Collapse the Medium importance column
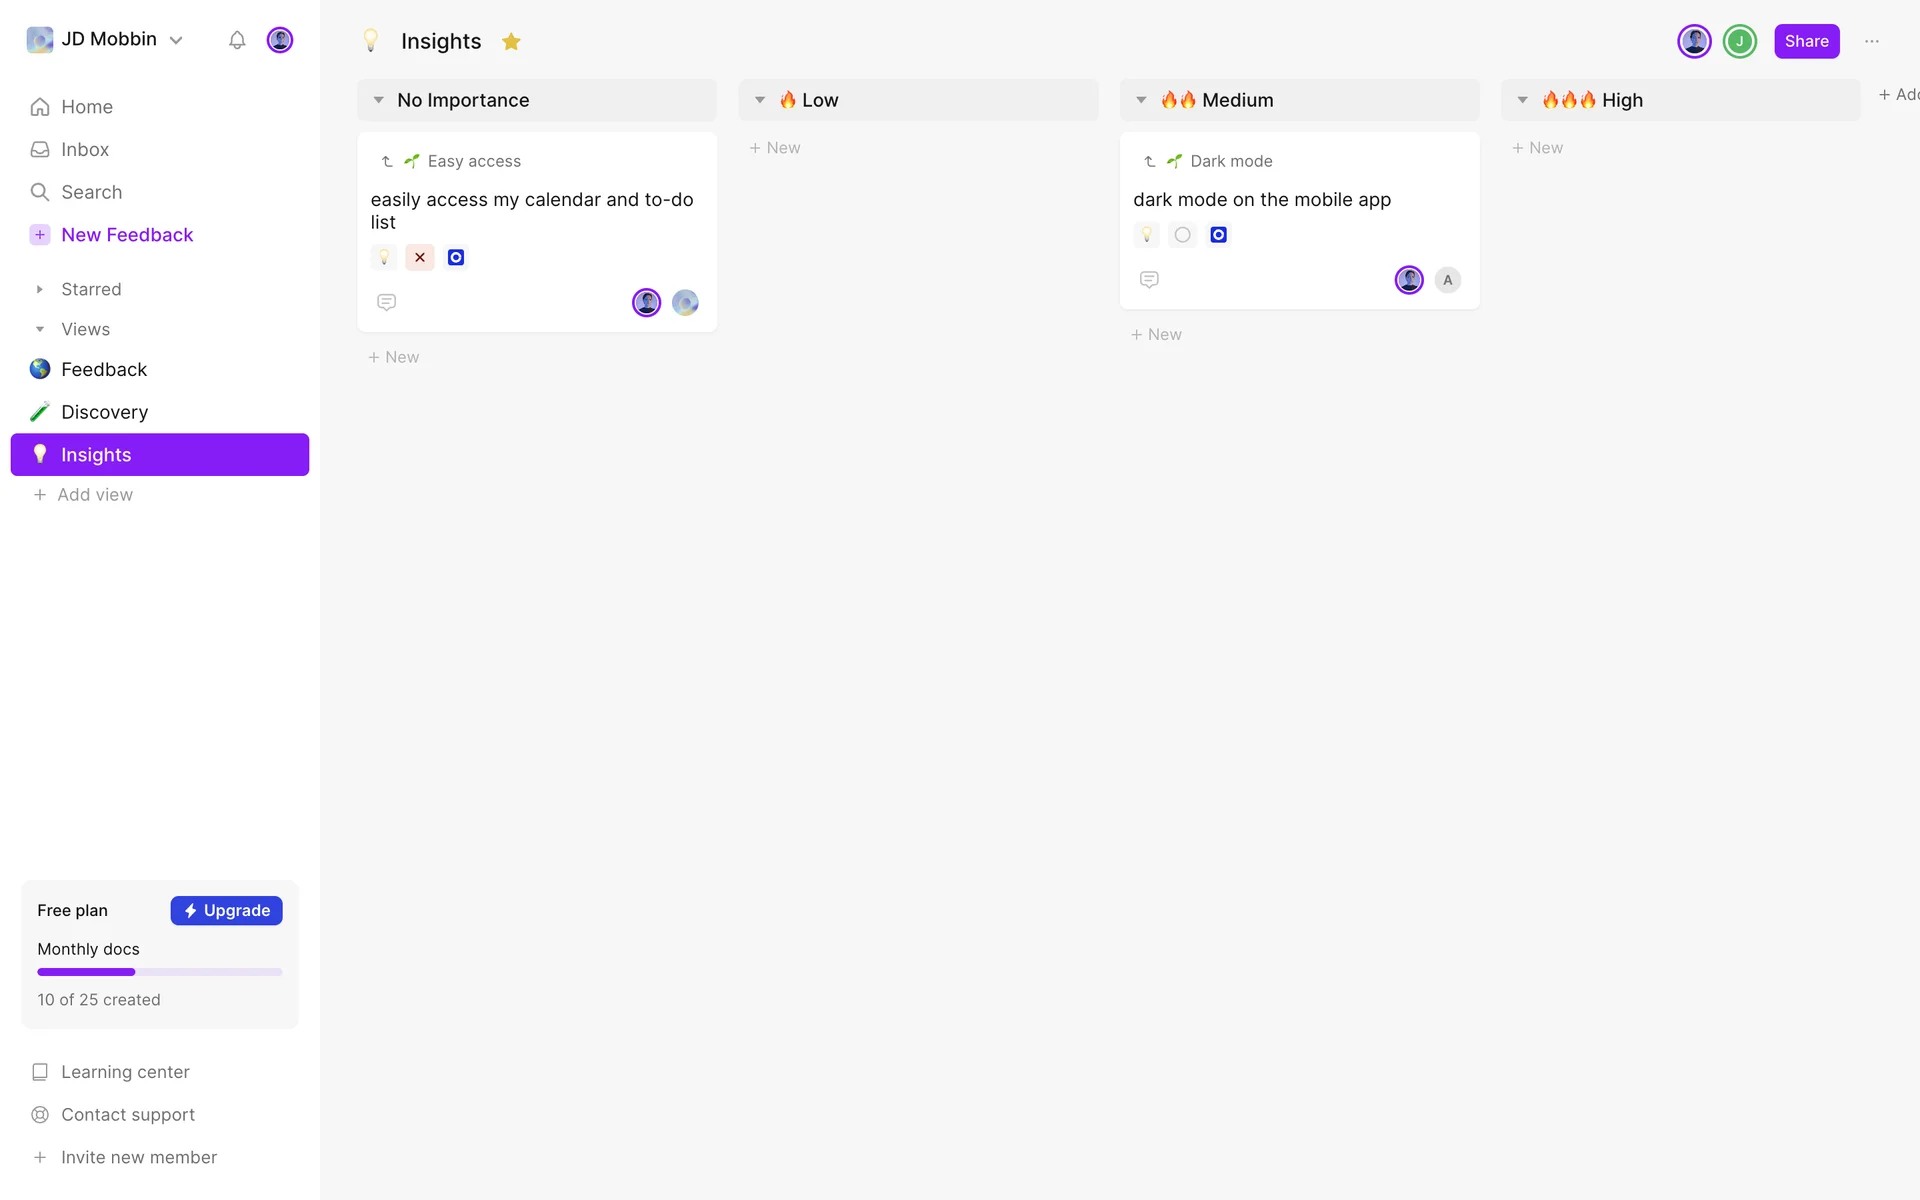1920x1200 pixels. pyautogui.click(x=1141, y=100)
